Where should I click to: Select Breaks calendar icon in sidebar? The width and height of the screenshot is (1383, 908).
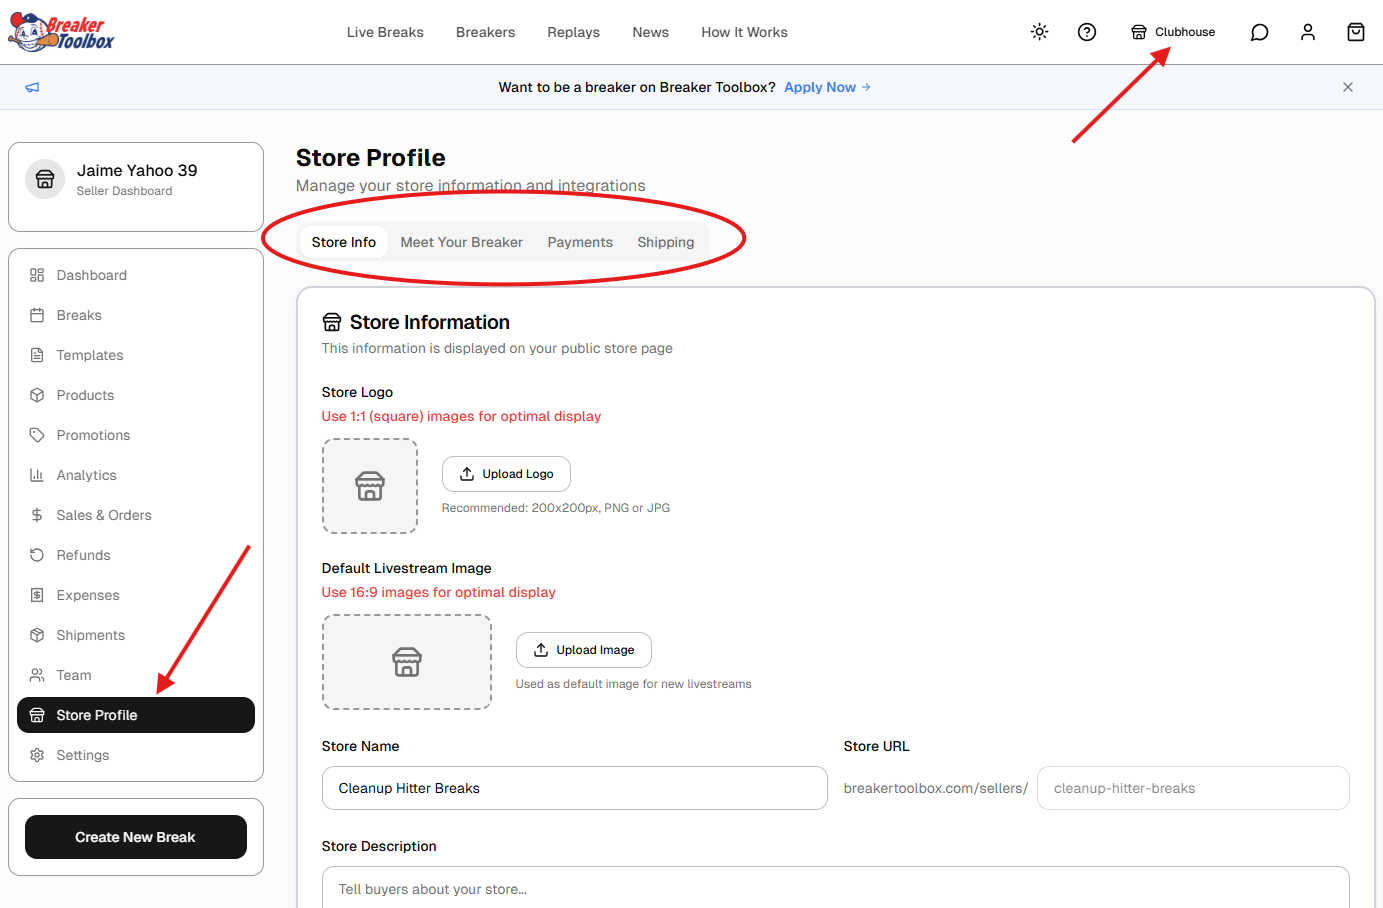37,315
